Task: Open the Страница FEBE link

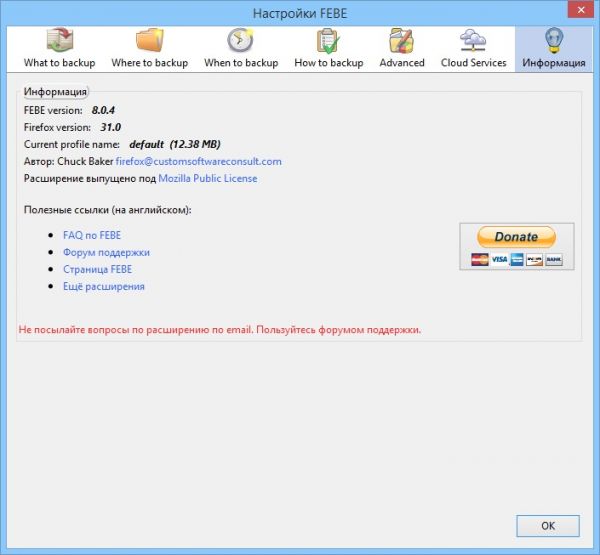Action: [98, 269]
